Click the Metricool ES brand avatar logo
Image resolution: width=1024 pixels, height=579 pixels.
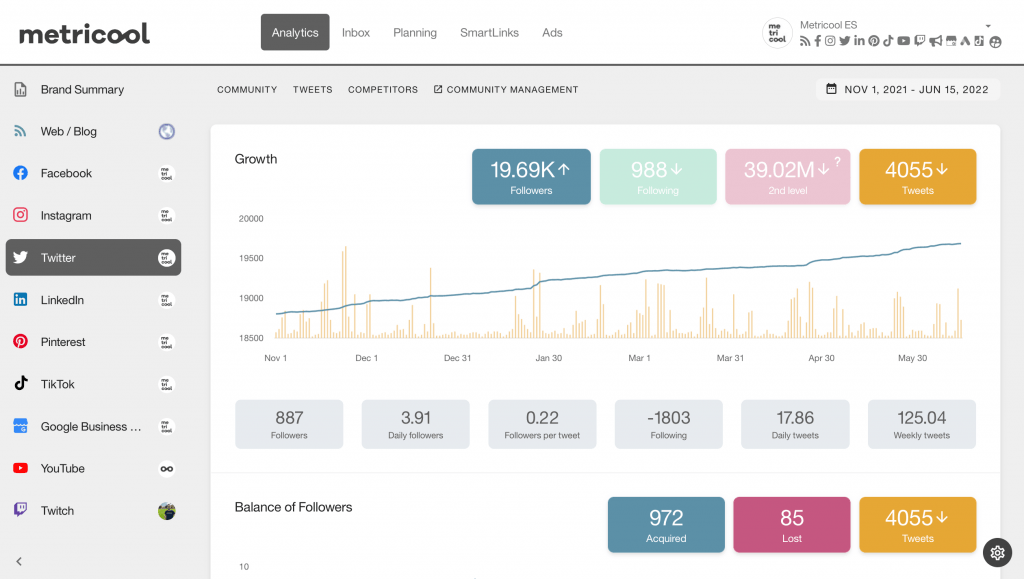777,33
